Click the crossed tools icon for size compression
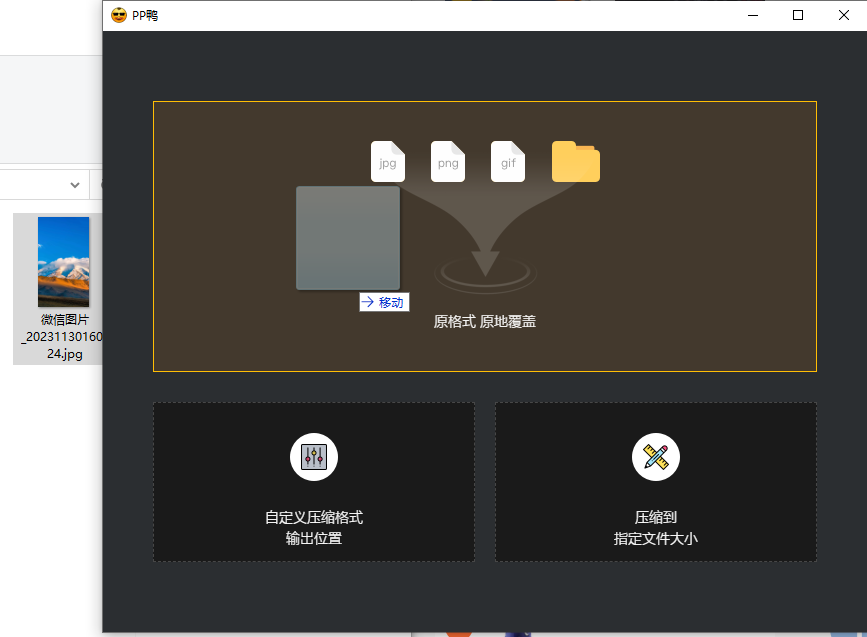Screen dimensions: 867x637 tap(655, 457)
